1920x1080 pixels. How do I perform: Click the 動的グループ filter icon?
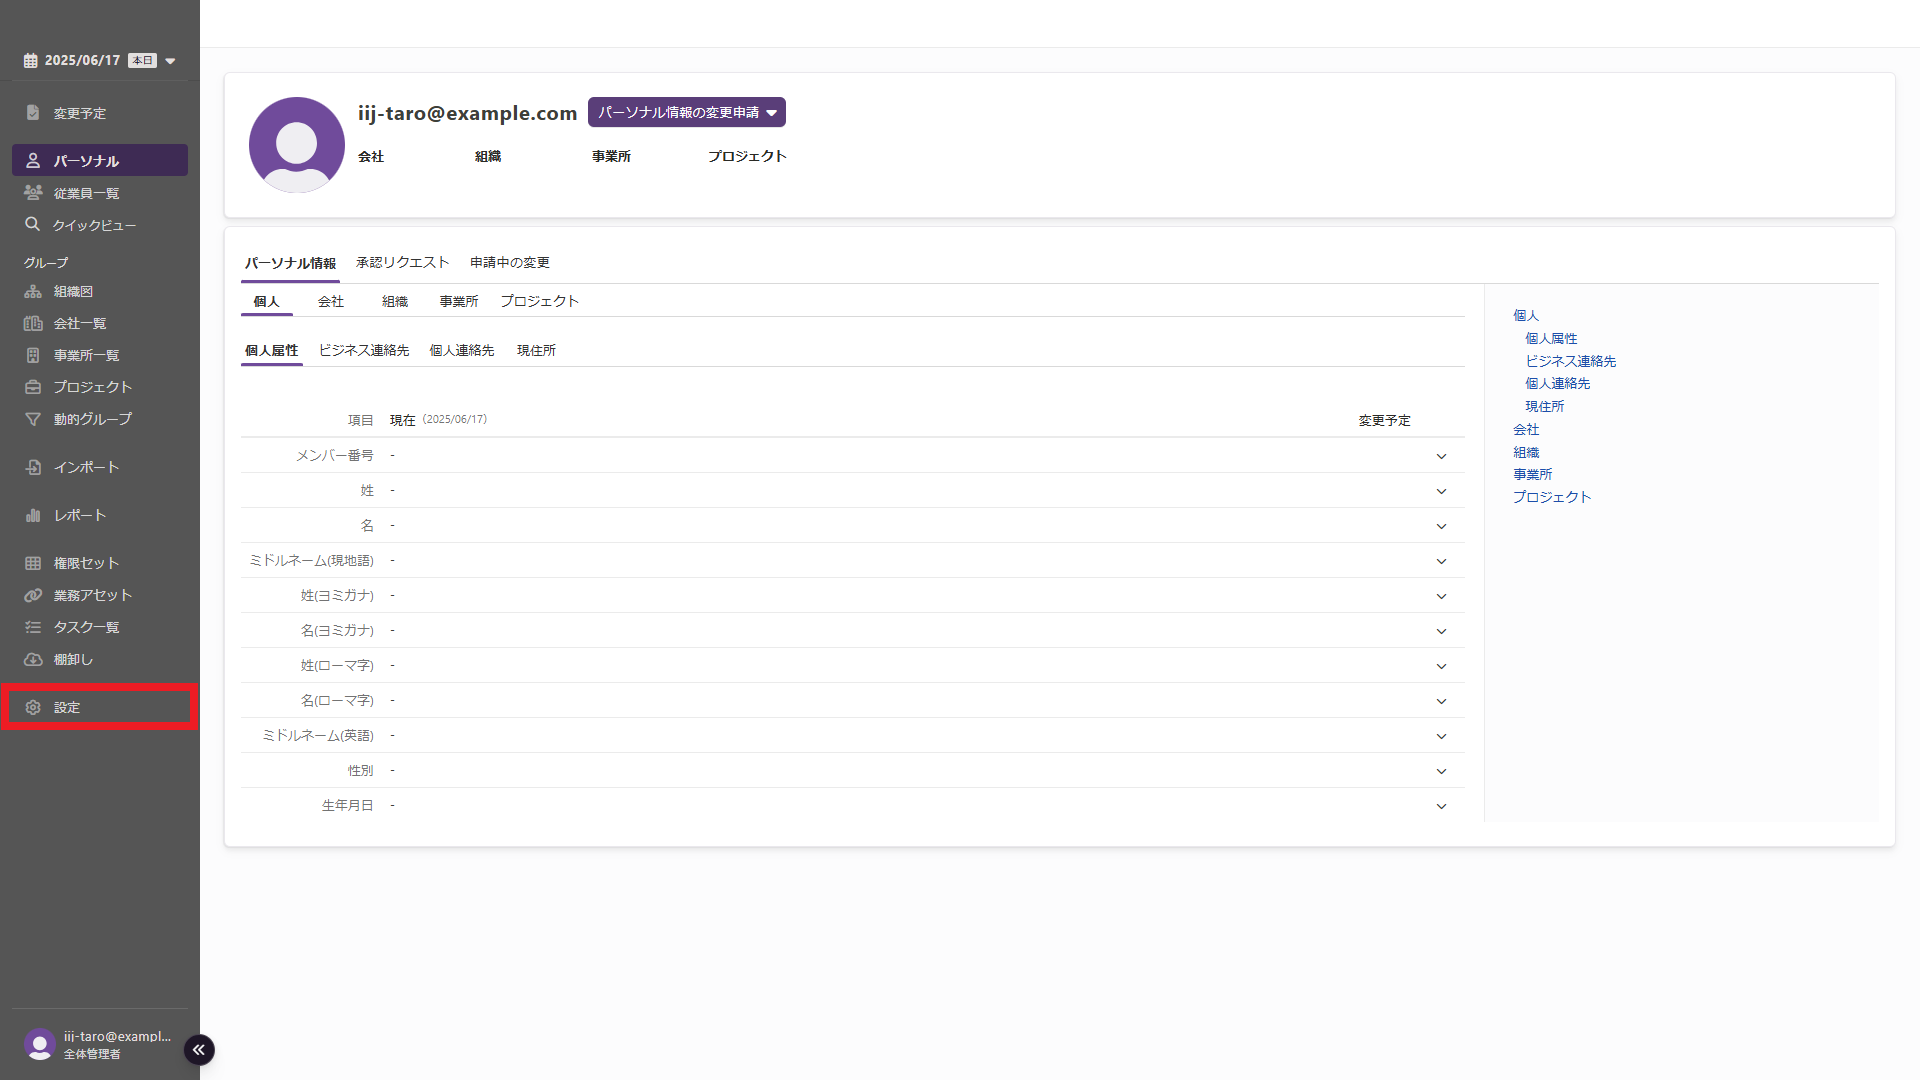click(33, 419)
